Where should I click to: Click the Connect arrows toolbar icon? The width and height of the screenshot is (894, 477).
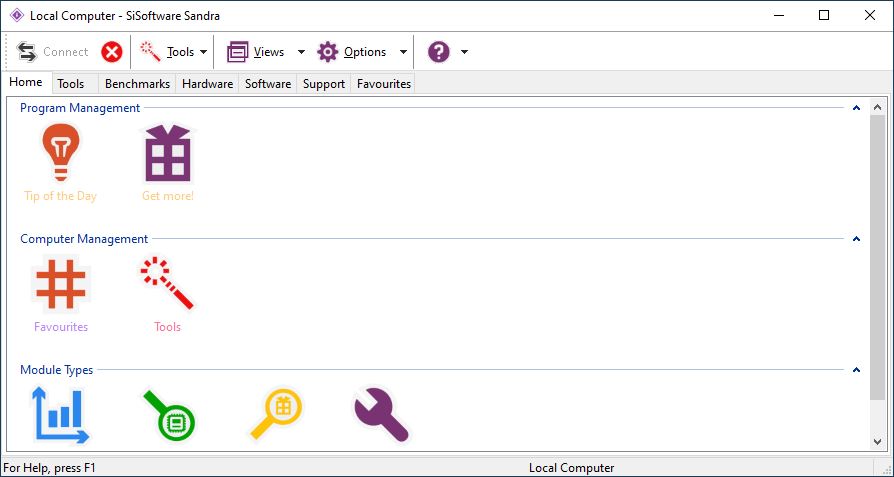27,52
